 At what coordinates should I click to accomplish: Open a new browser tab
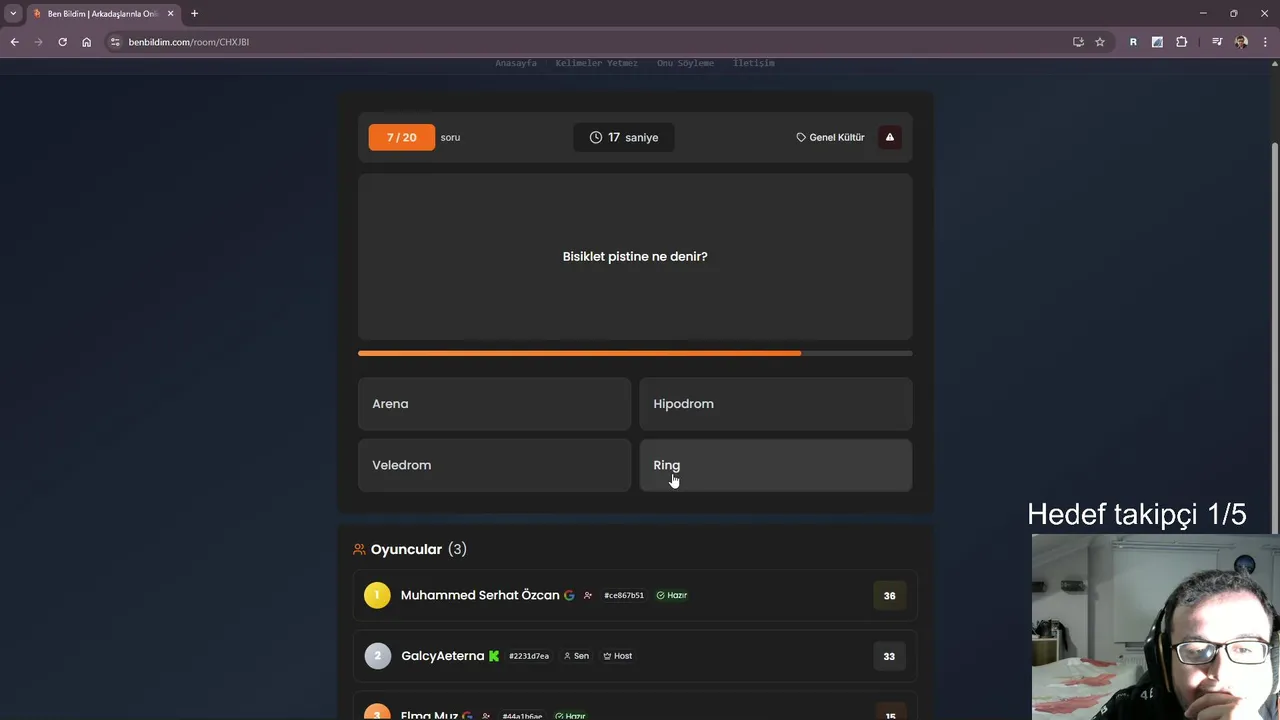point(194,14)
